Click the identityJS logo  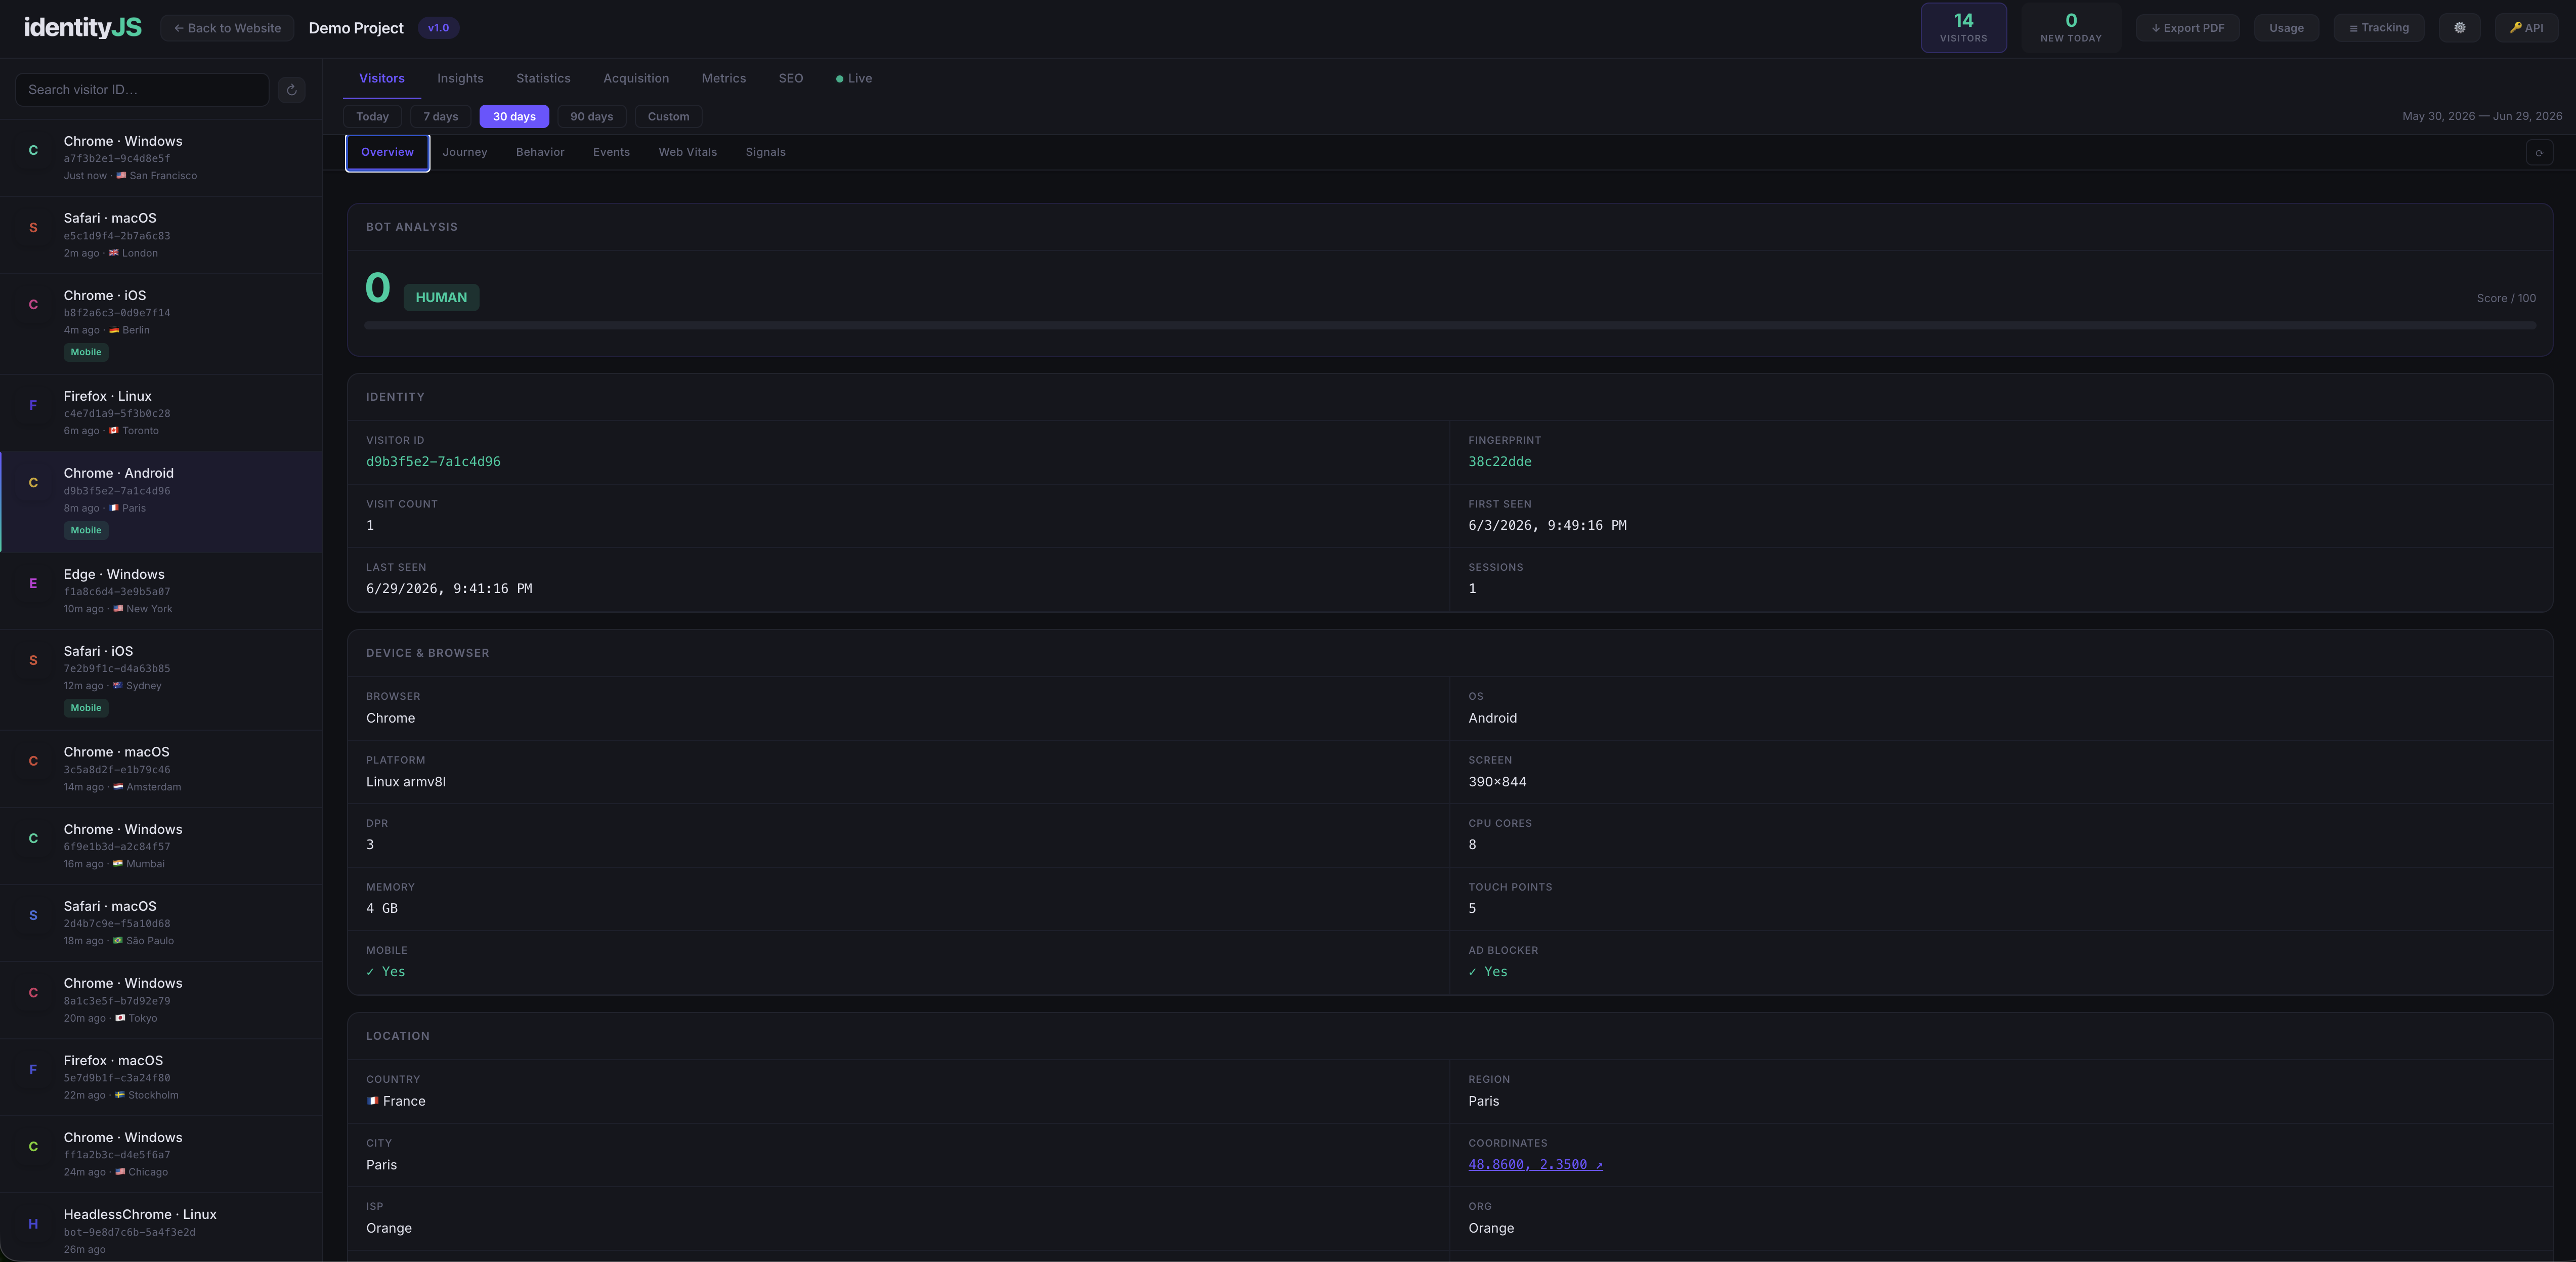click(x=82, y=27)
